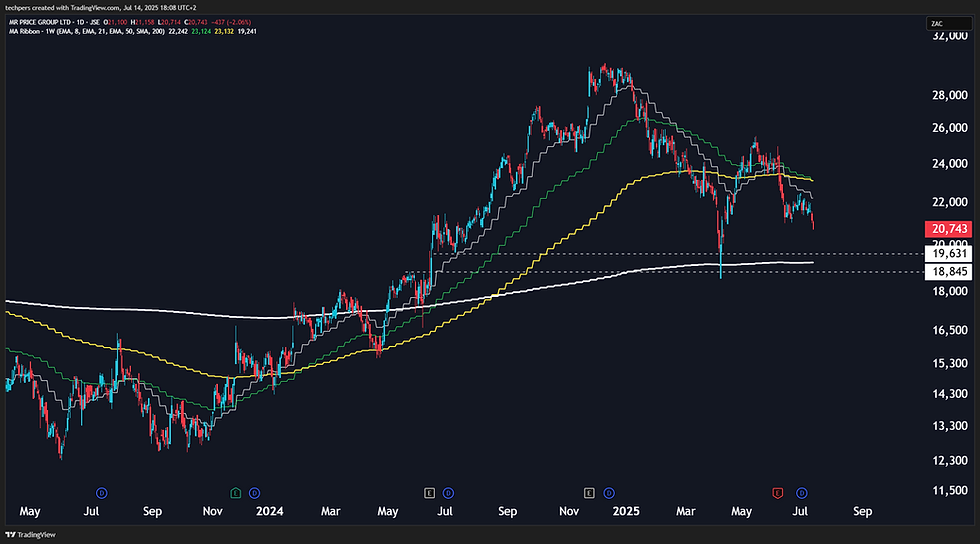Screen dimensions: 980x544
Task: Click the 26,000 price axis label
Action: (x=949, y=128)
